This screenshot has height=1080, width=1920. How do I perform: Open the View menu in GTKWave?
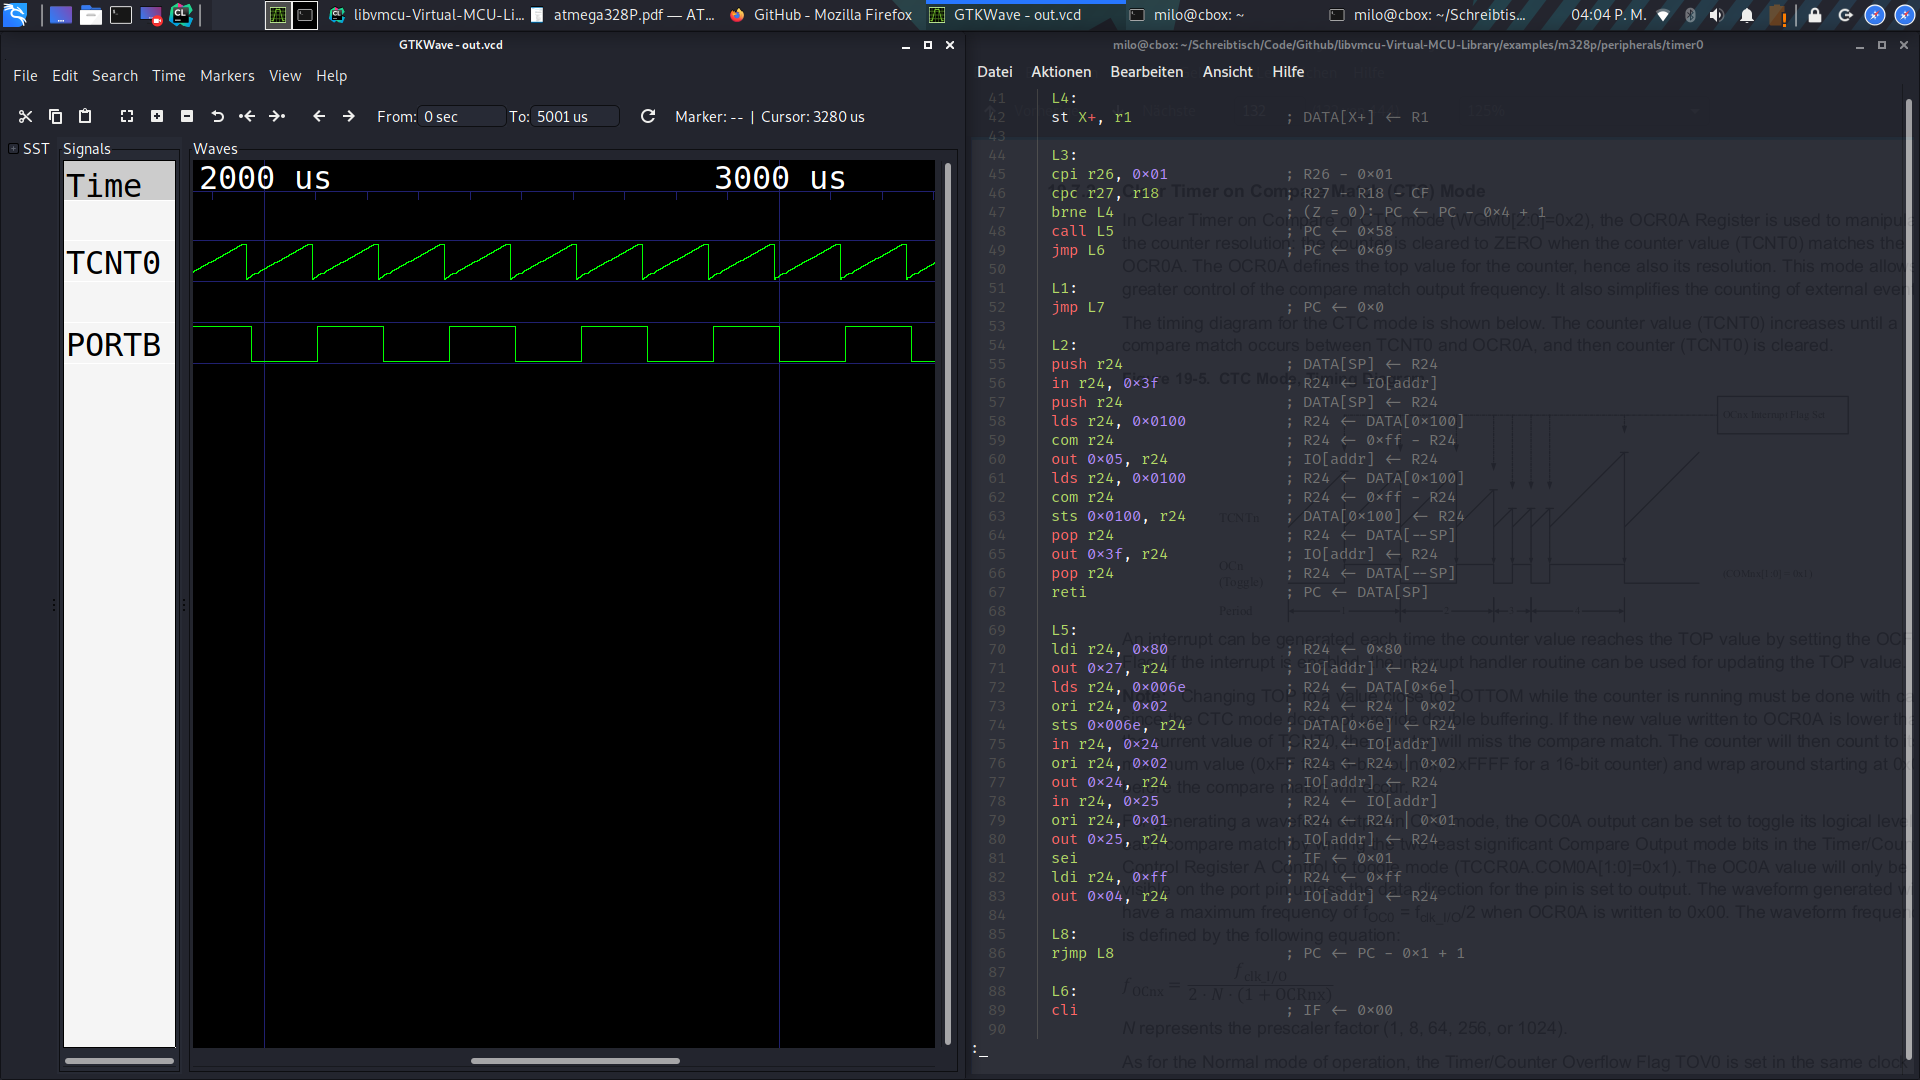tap(285, 76)
